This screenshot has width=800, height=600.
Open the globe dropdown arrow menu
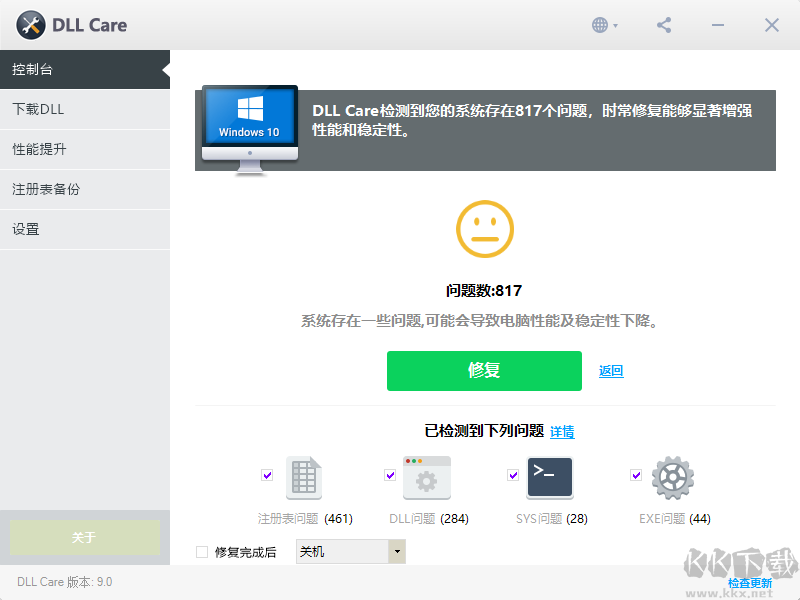(x=614, y=24)
